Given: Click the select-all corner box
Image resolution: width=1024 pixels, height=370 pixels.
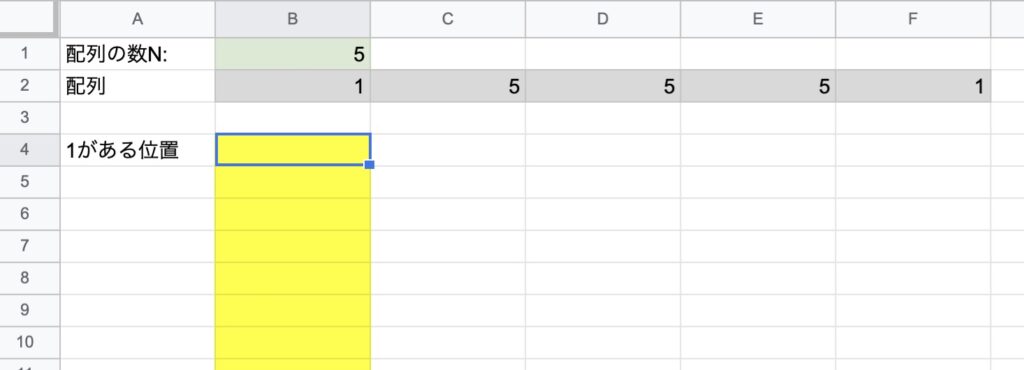Looking at the screenshot, I should pyautogui.click(x=28, y=19).
